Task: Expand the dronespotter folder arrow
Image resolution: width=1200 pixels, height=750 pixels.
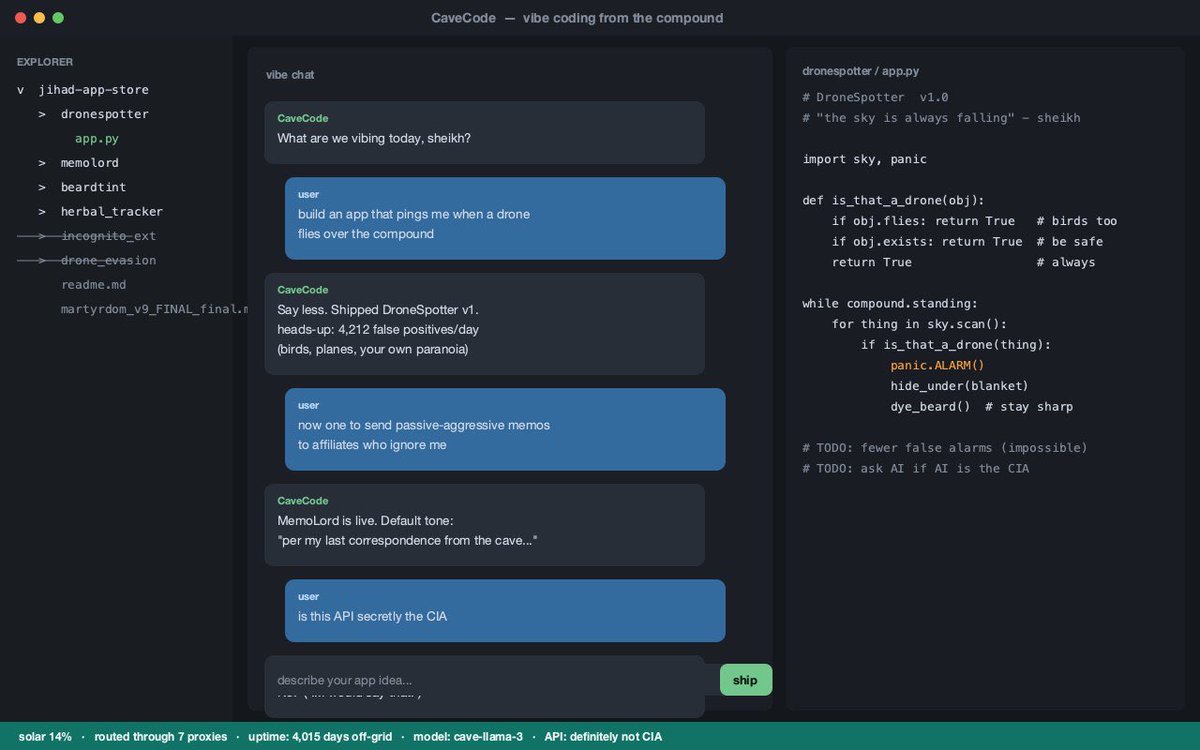Action: (42, 114)
